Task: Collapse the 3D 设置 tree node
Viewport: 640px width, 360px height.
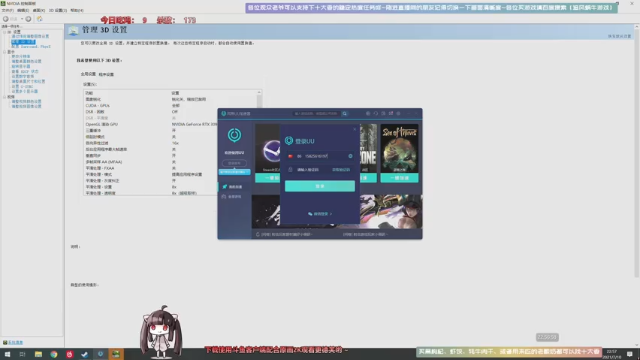Action: 4,31
